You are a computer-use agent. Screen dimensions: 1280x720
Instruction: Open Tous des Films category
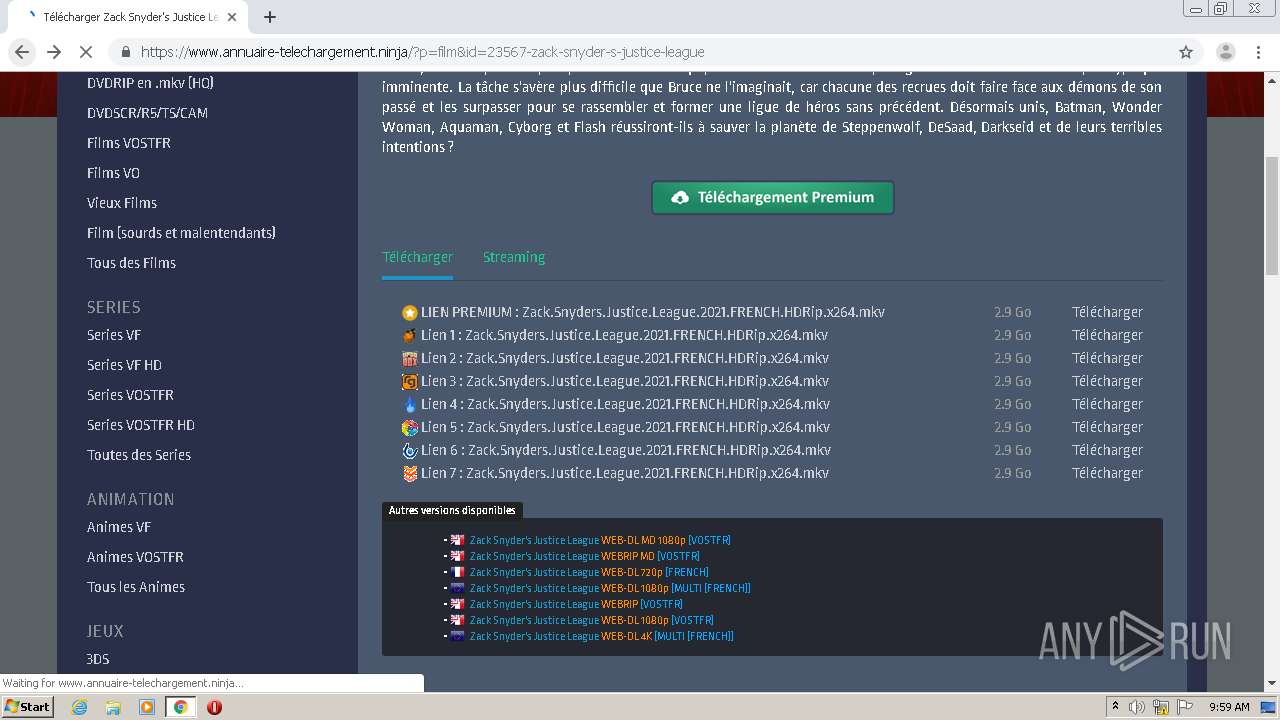pos(131,263)
